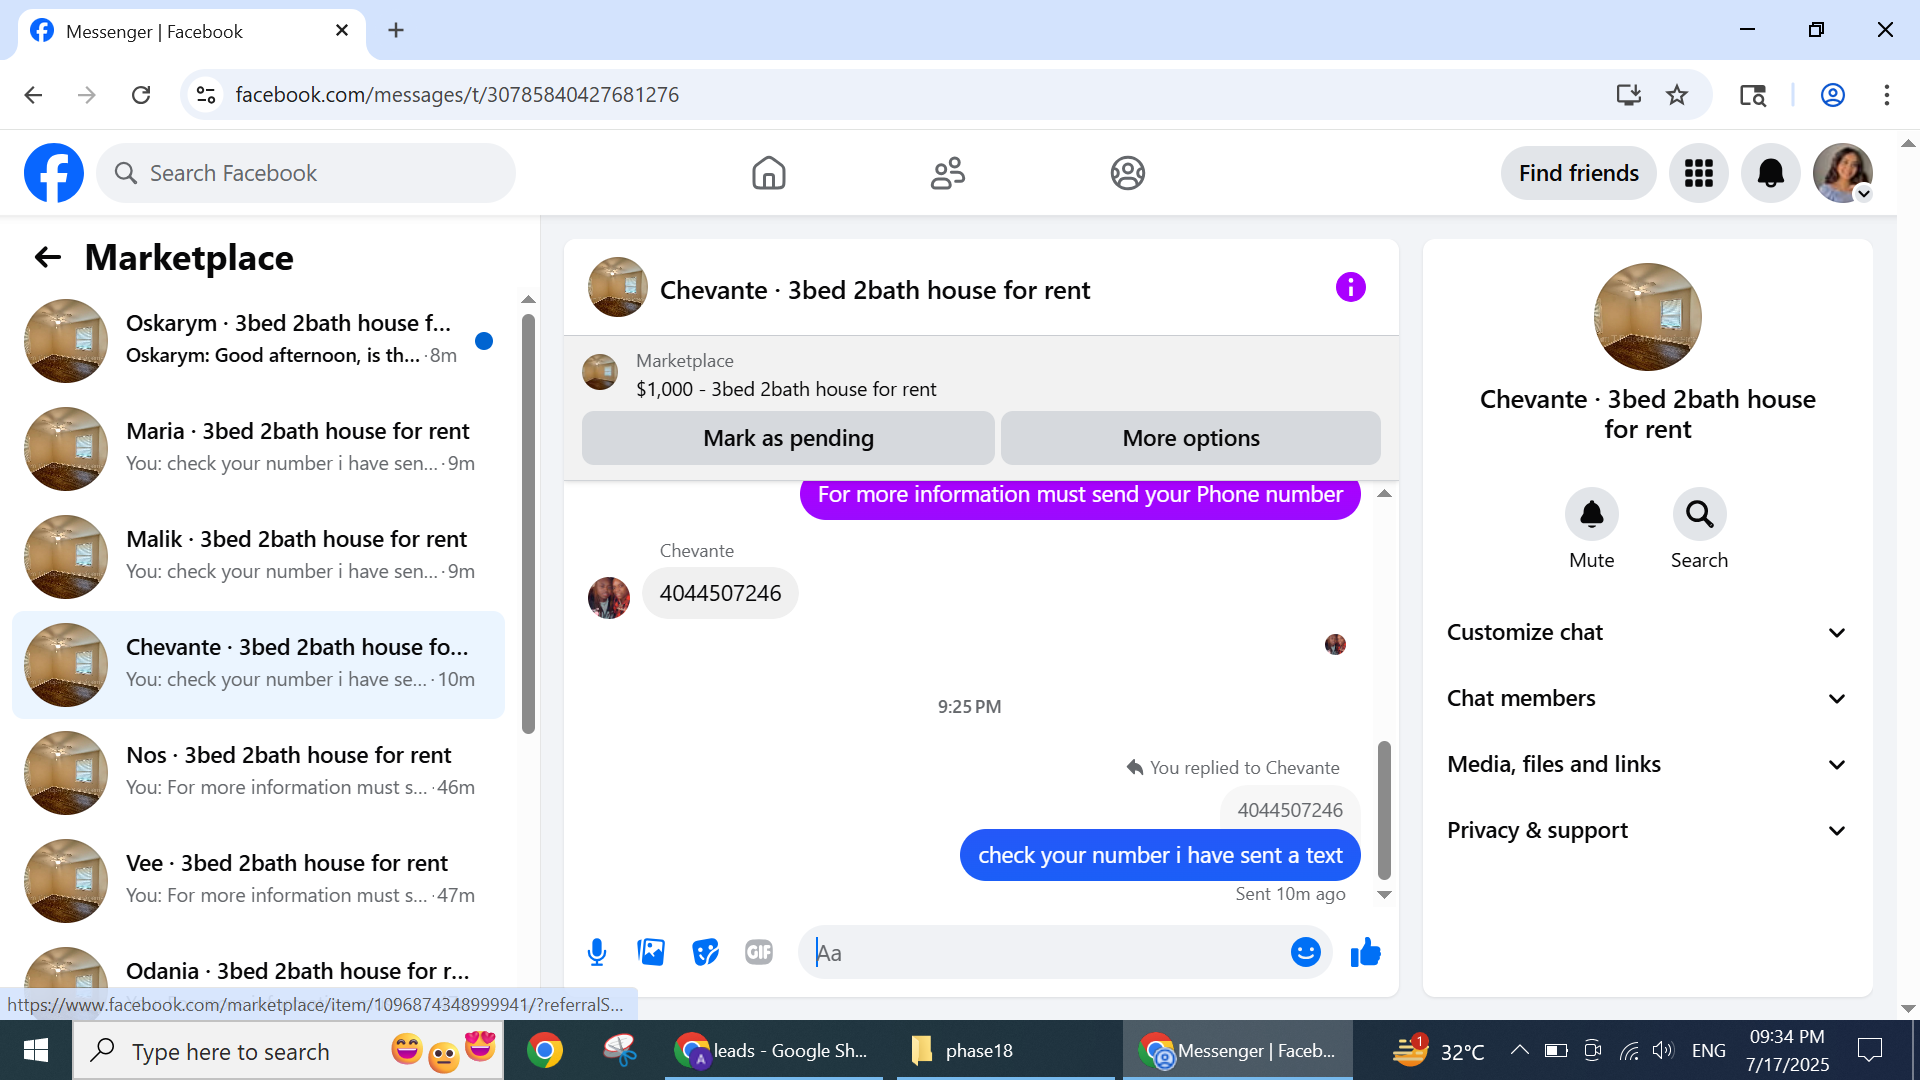Open Google Chrome from the taskbar
Screen dimensions: 1920x1080
(x=545, y=1050)
